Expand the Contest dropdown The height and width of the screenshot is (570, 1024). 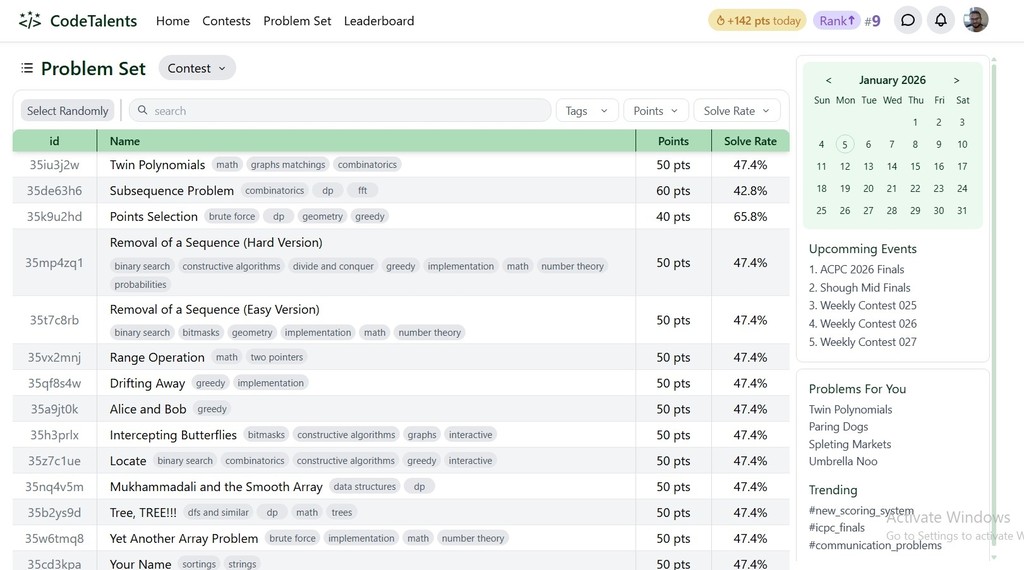(197, 68)
